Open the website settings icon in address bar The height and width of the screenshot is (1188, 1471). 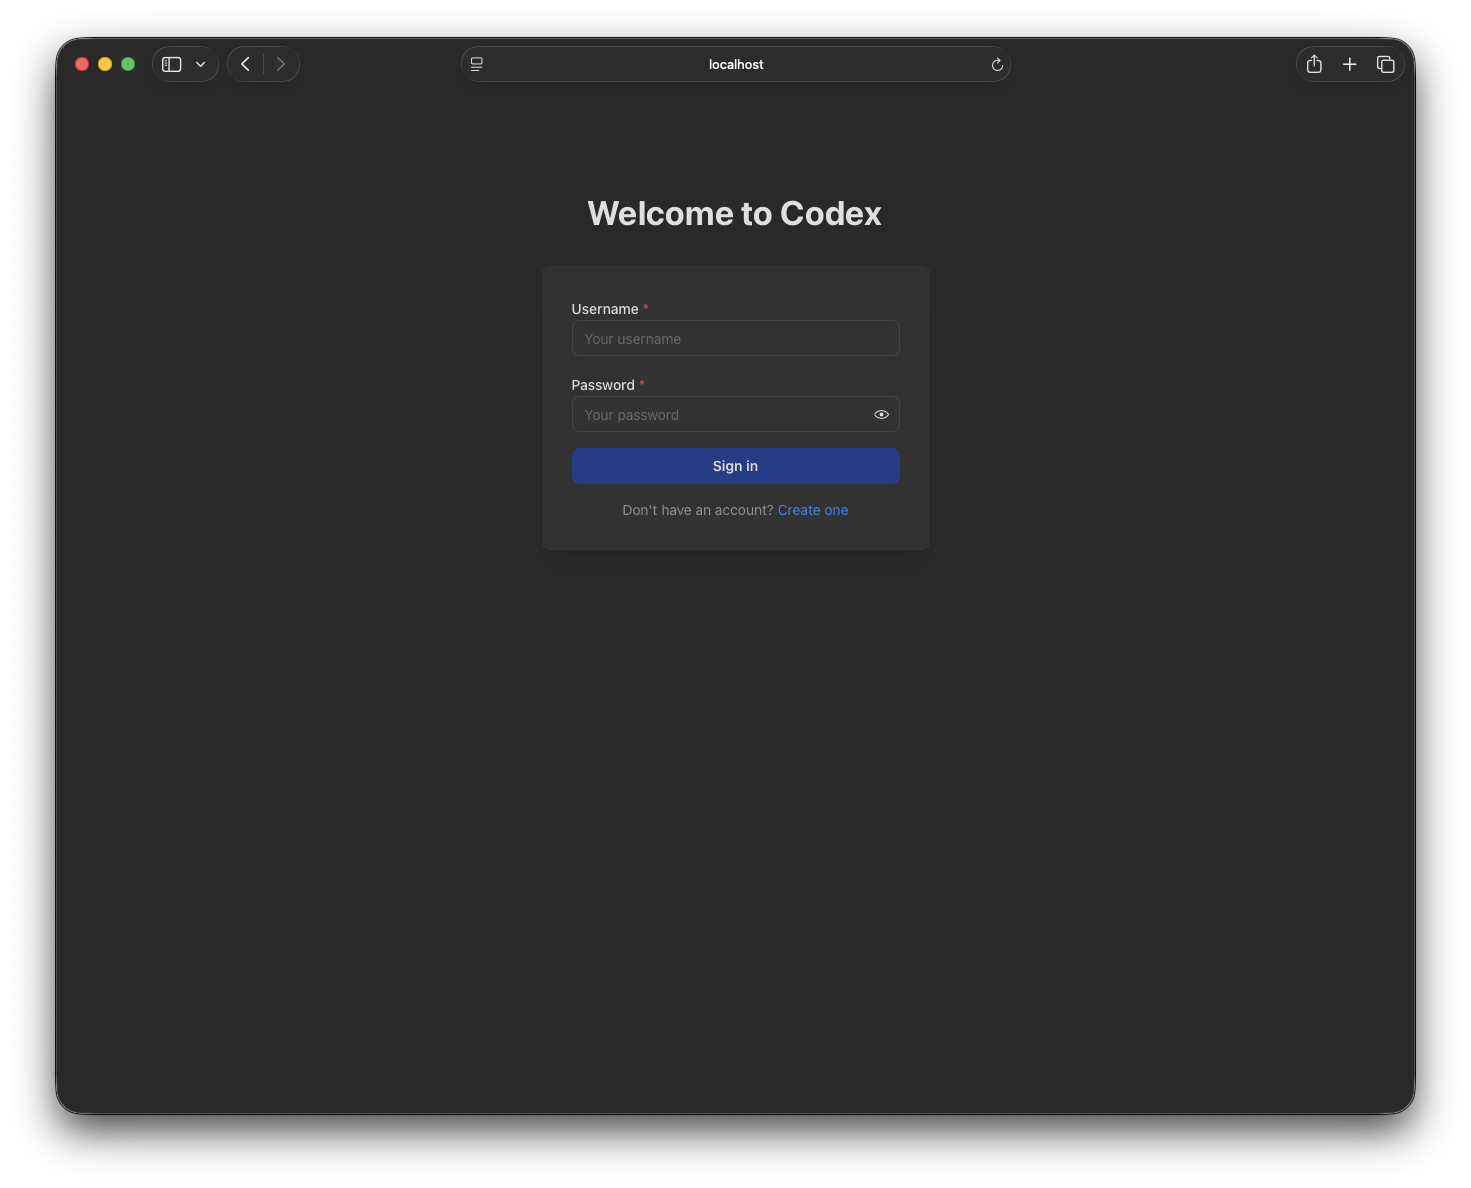pyautogui.click(x=476, y=63)
